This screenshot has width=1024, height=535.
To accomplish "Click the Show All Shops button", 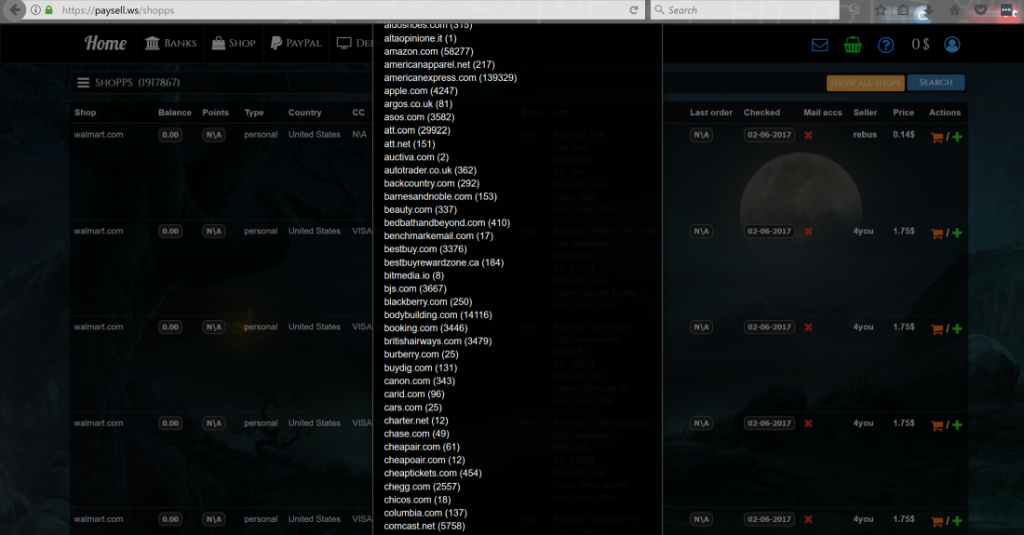I will pyautogui.click(x=865, y=83).
